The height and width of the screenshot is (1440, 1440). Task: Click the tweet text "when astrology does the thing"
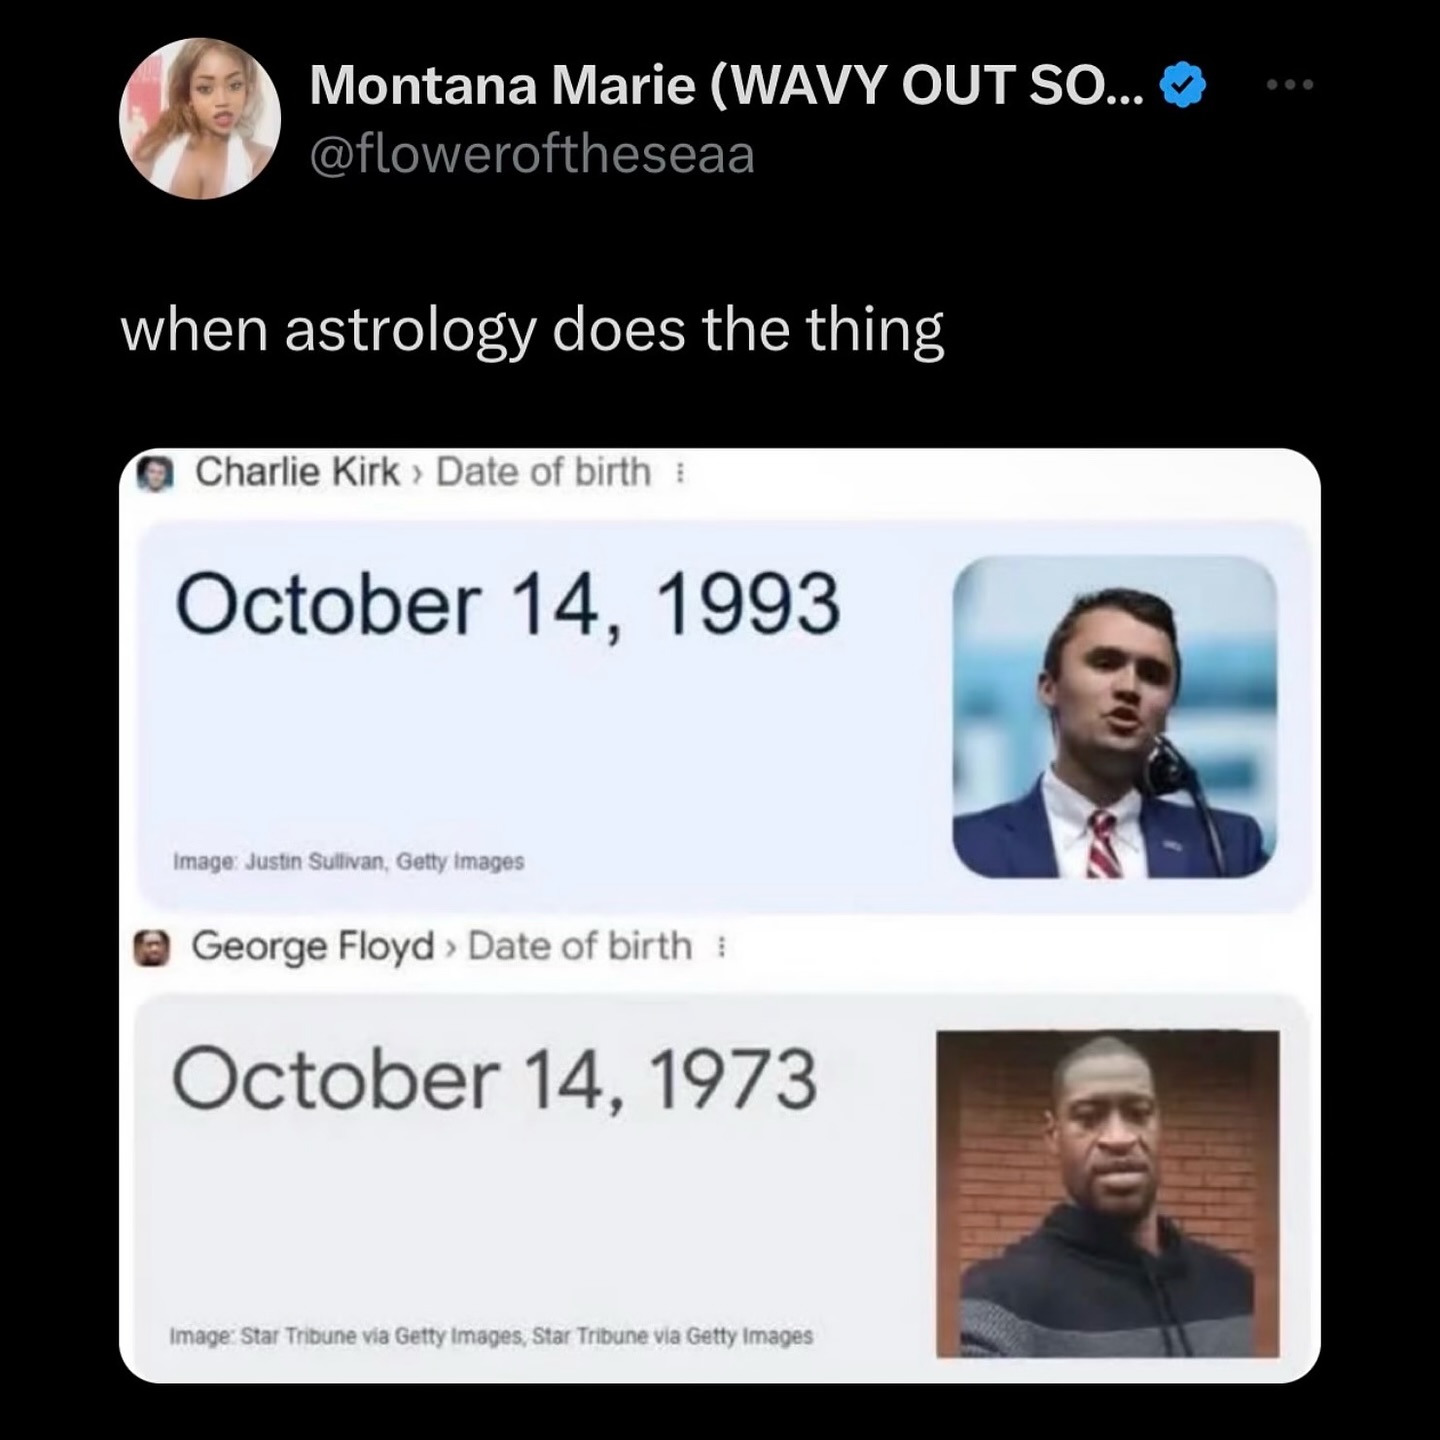[532, 331]
